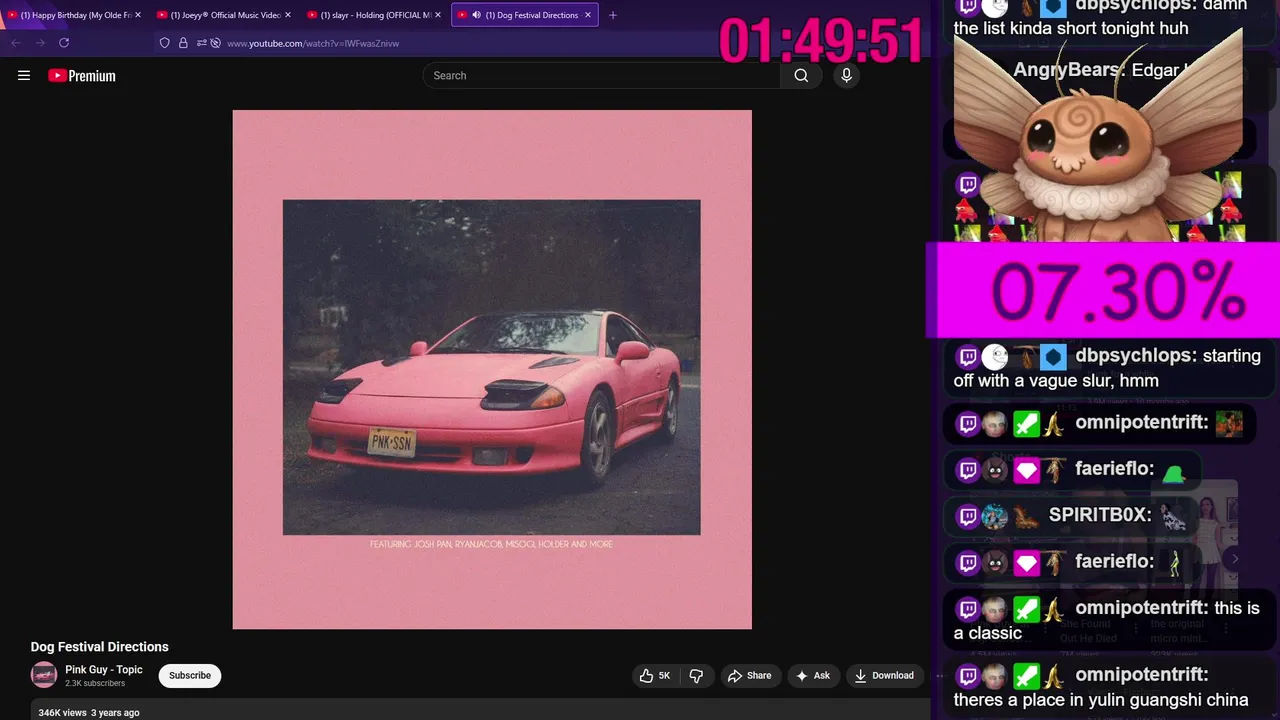Dislike the video with thumbs down
The image size is (1280, 720).
pos(696,676)
